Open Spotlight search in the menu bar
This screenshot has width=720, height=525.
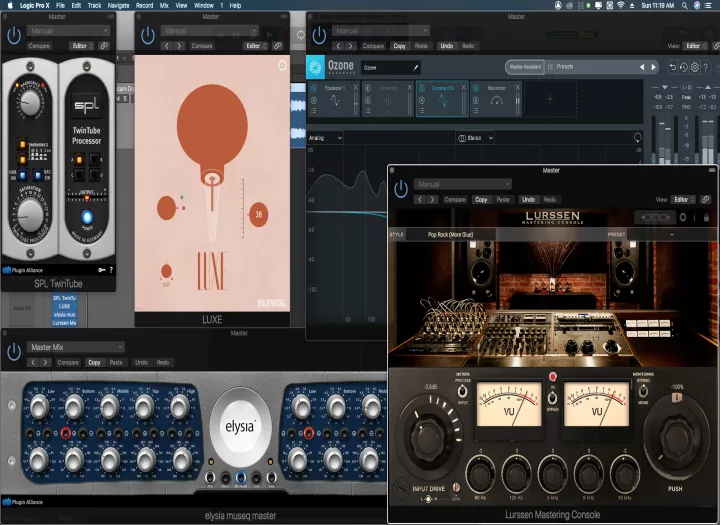click(x=684, y=6)
